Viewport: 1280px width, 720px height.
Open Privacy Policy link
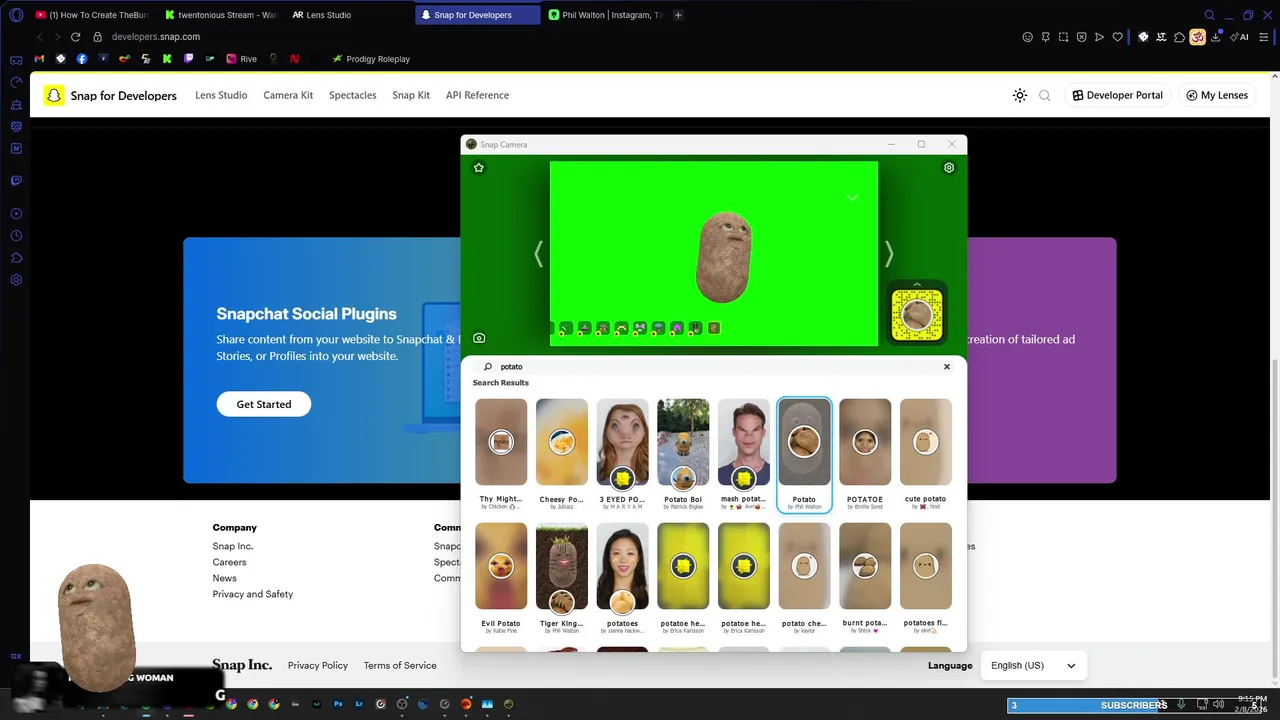pos(318,665)
